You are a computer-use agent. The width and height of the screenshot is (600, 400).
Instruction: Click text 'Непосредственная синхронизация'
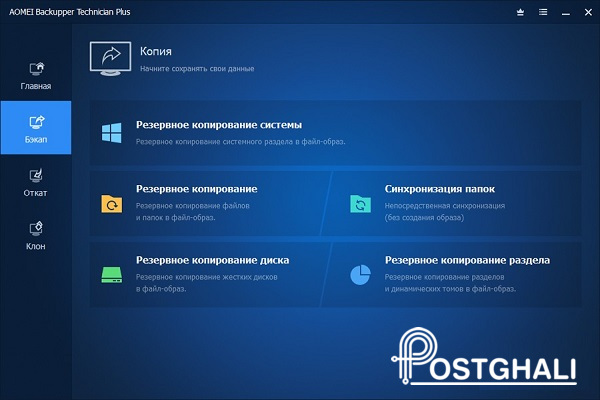tap(445, 206)
